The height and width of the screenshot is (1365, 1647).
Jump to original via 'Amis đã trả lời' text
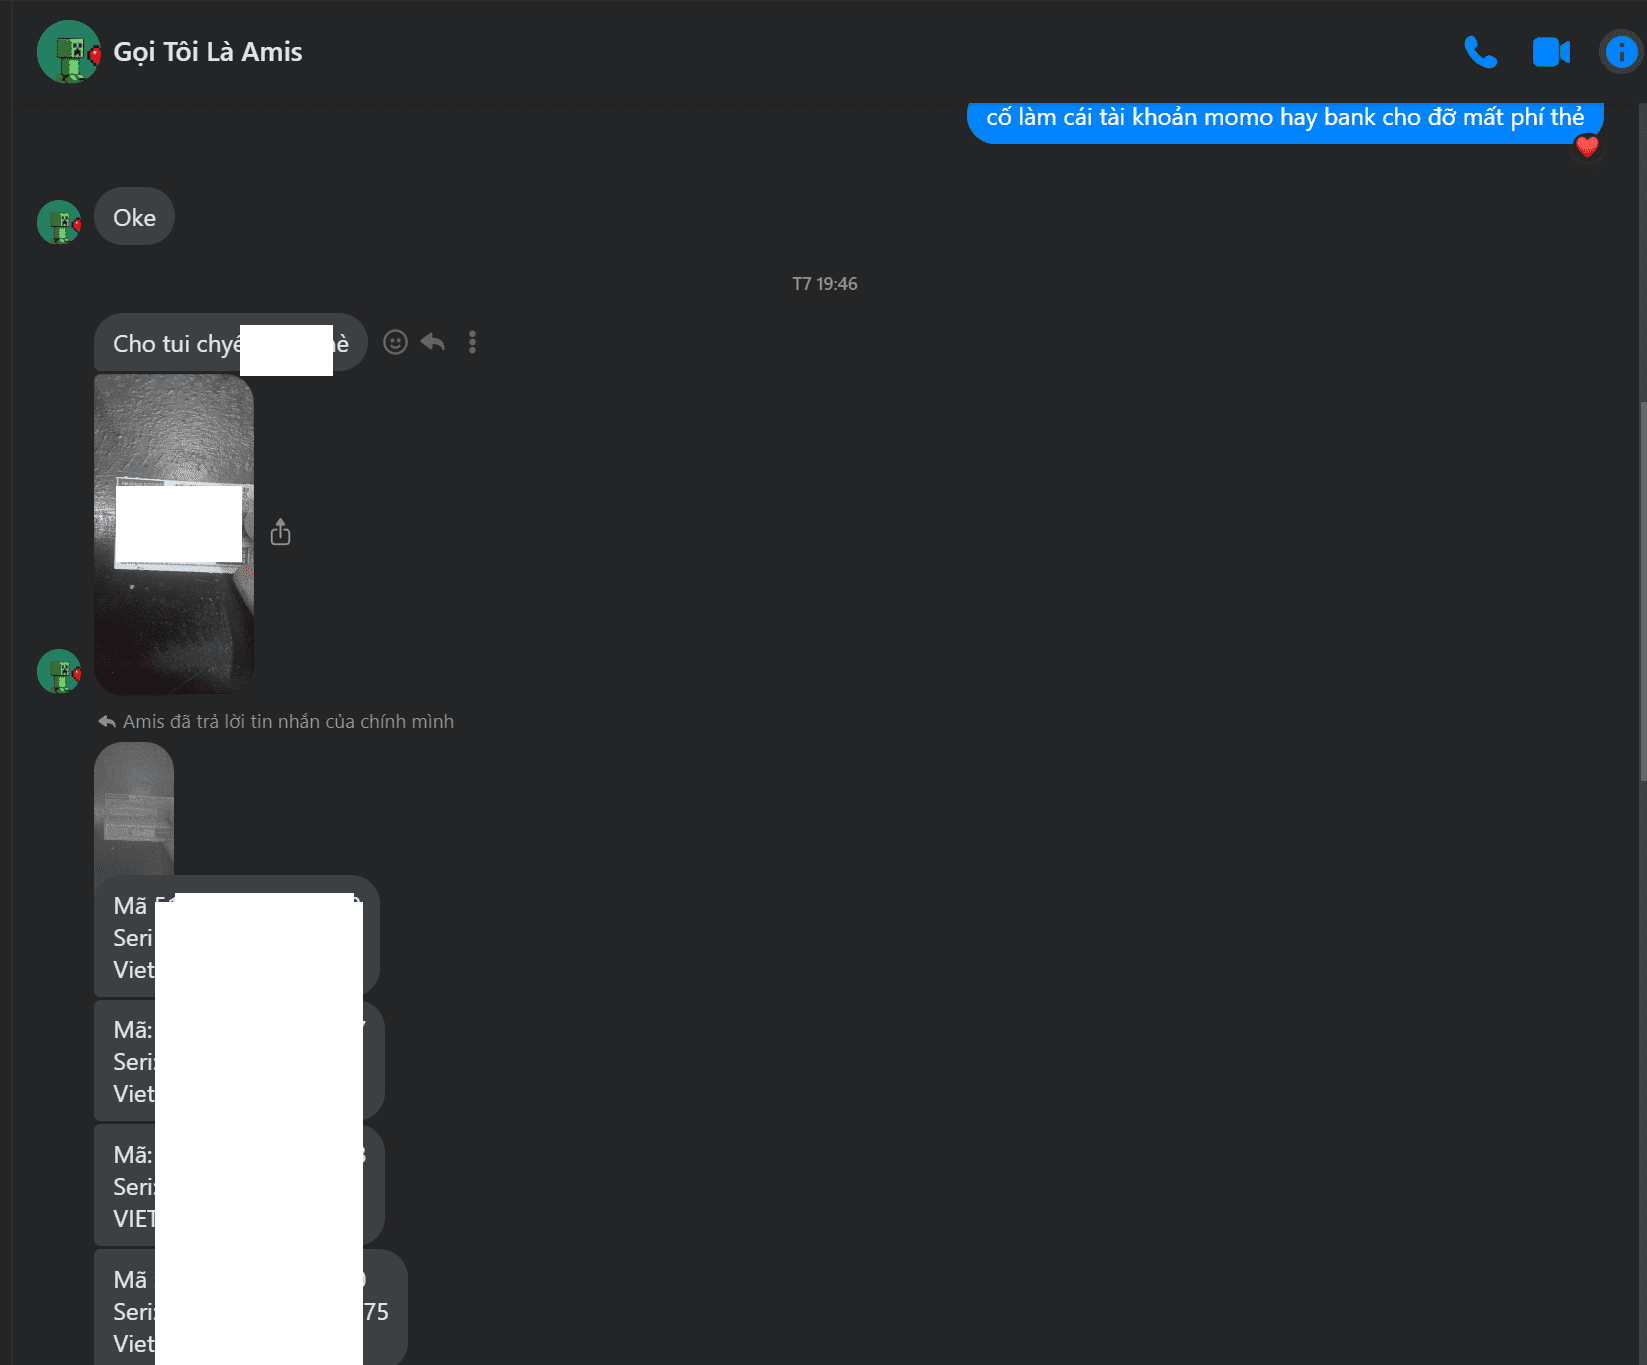tap(288, 722)
